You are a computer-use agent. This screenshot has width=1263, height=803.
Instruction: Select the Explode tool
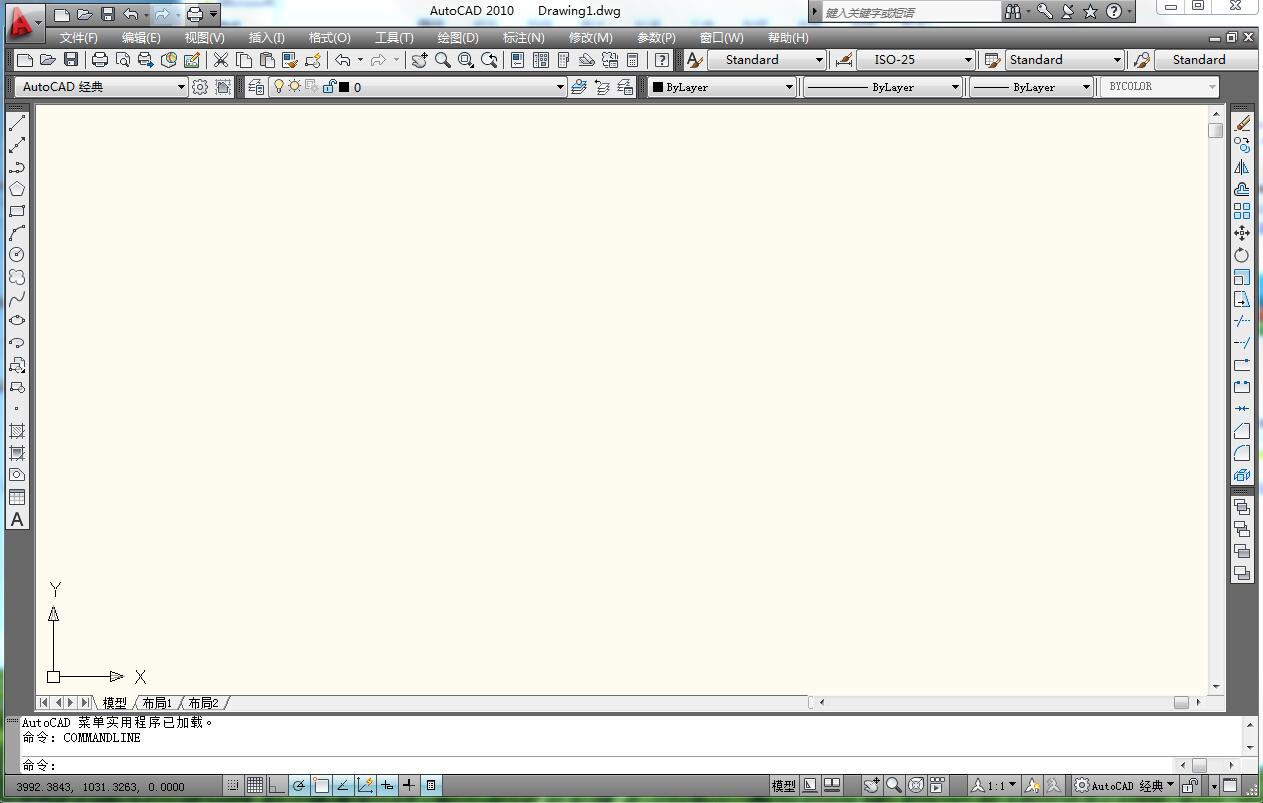click(x=1242, y=475)
